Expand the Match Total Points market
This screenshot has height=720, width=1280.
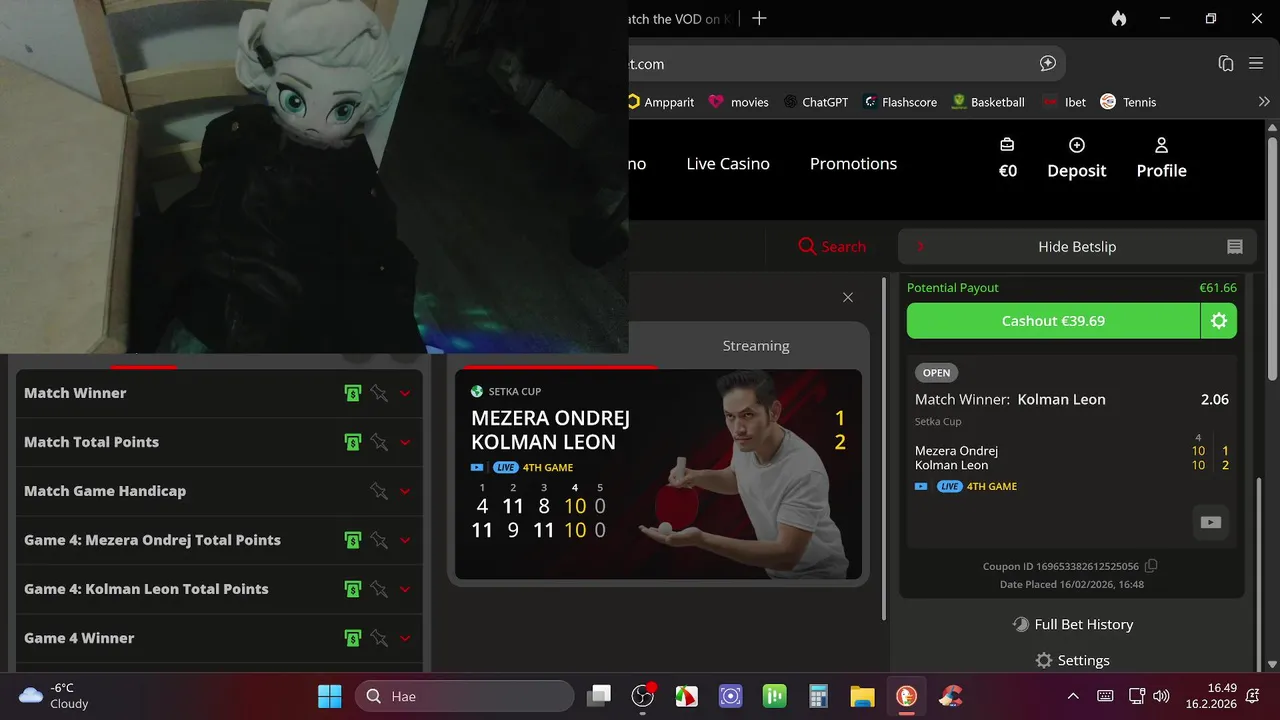(x=405, y=443)
